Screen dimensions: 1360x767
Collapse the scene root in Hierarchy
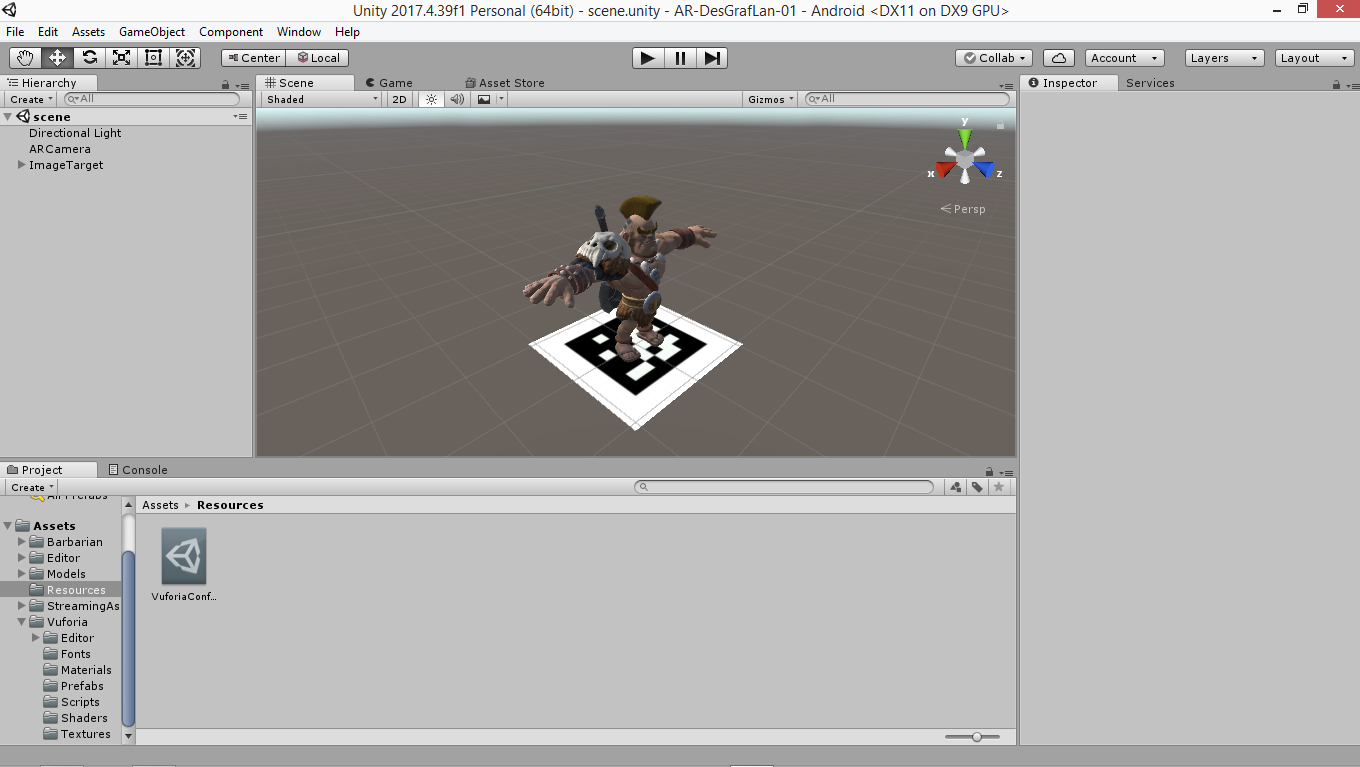pos(8,117)
